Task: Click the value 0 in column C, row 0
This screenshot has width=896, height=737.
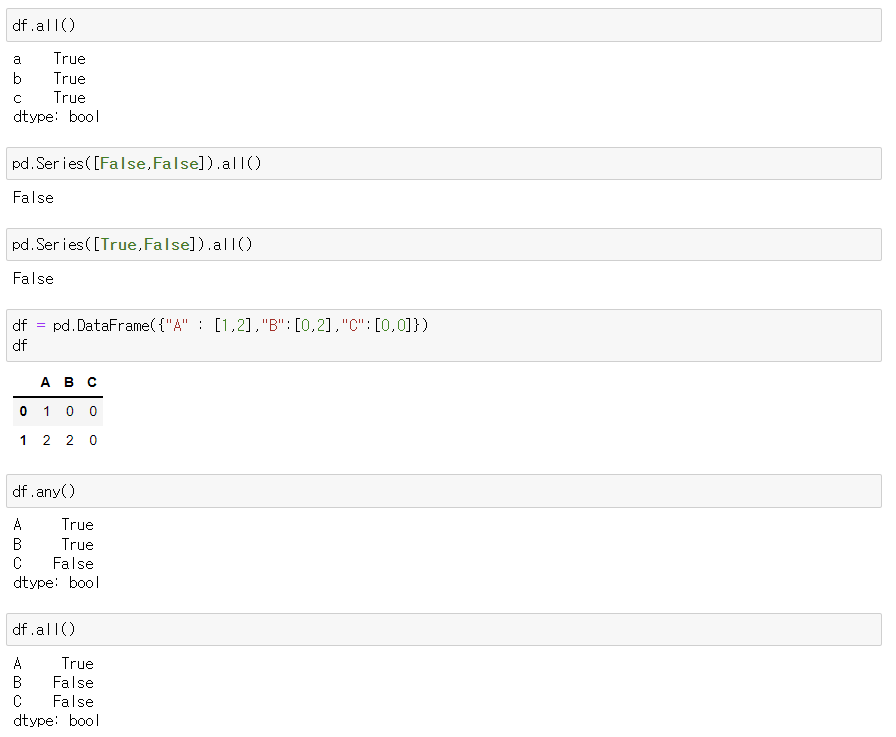Action: tap(93, 411)
